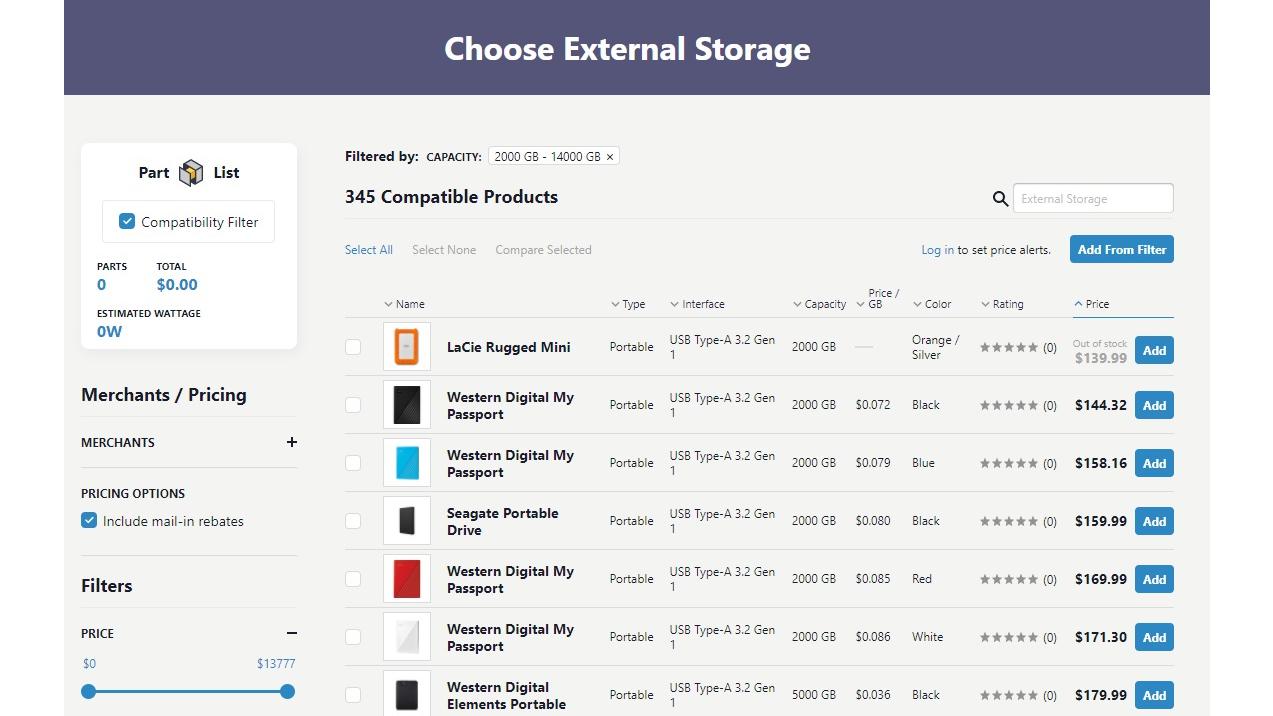Sort by the Name column
The width and height of the screenshot is (1273, 716).
(404, 304)
